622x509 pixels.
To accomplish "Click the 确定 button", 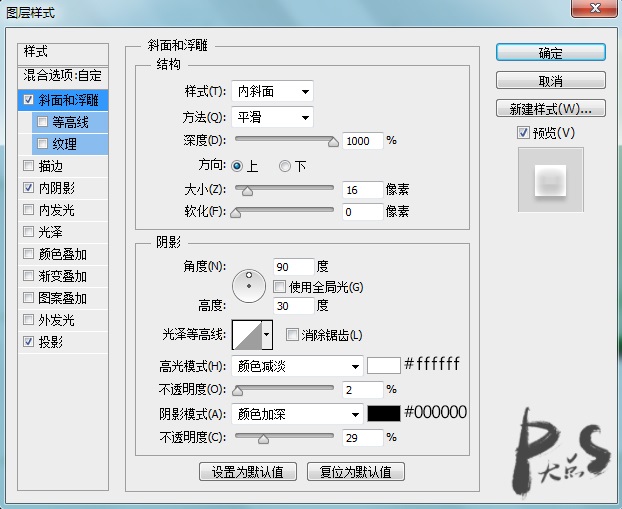I will click(x=551, y=52).
